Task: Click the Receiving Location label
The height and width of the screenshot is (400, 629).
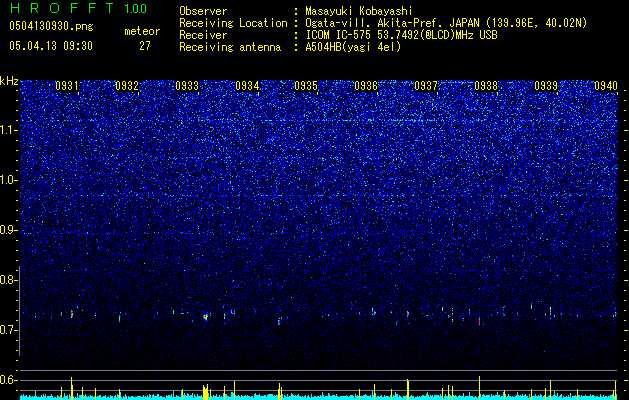Action: pos(233,23)
